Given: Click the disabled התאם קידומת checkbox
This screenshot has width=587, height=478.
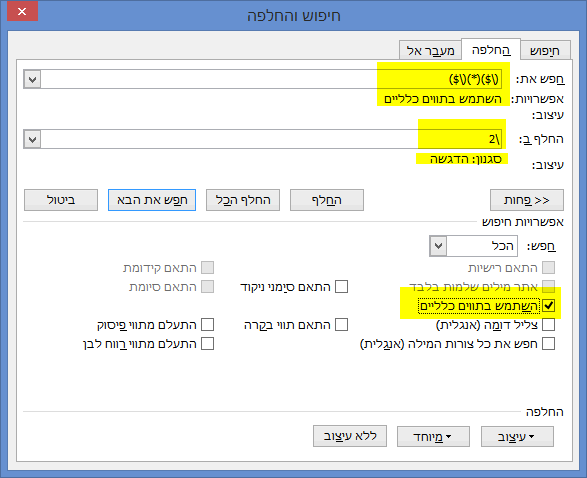Looking at the screenshot, I should coord(207,268).
